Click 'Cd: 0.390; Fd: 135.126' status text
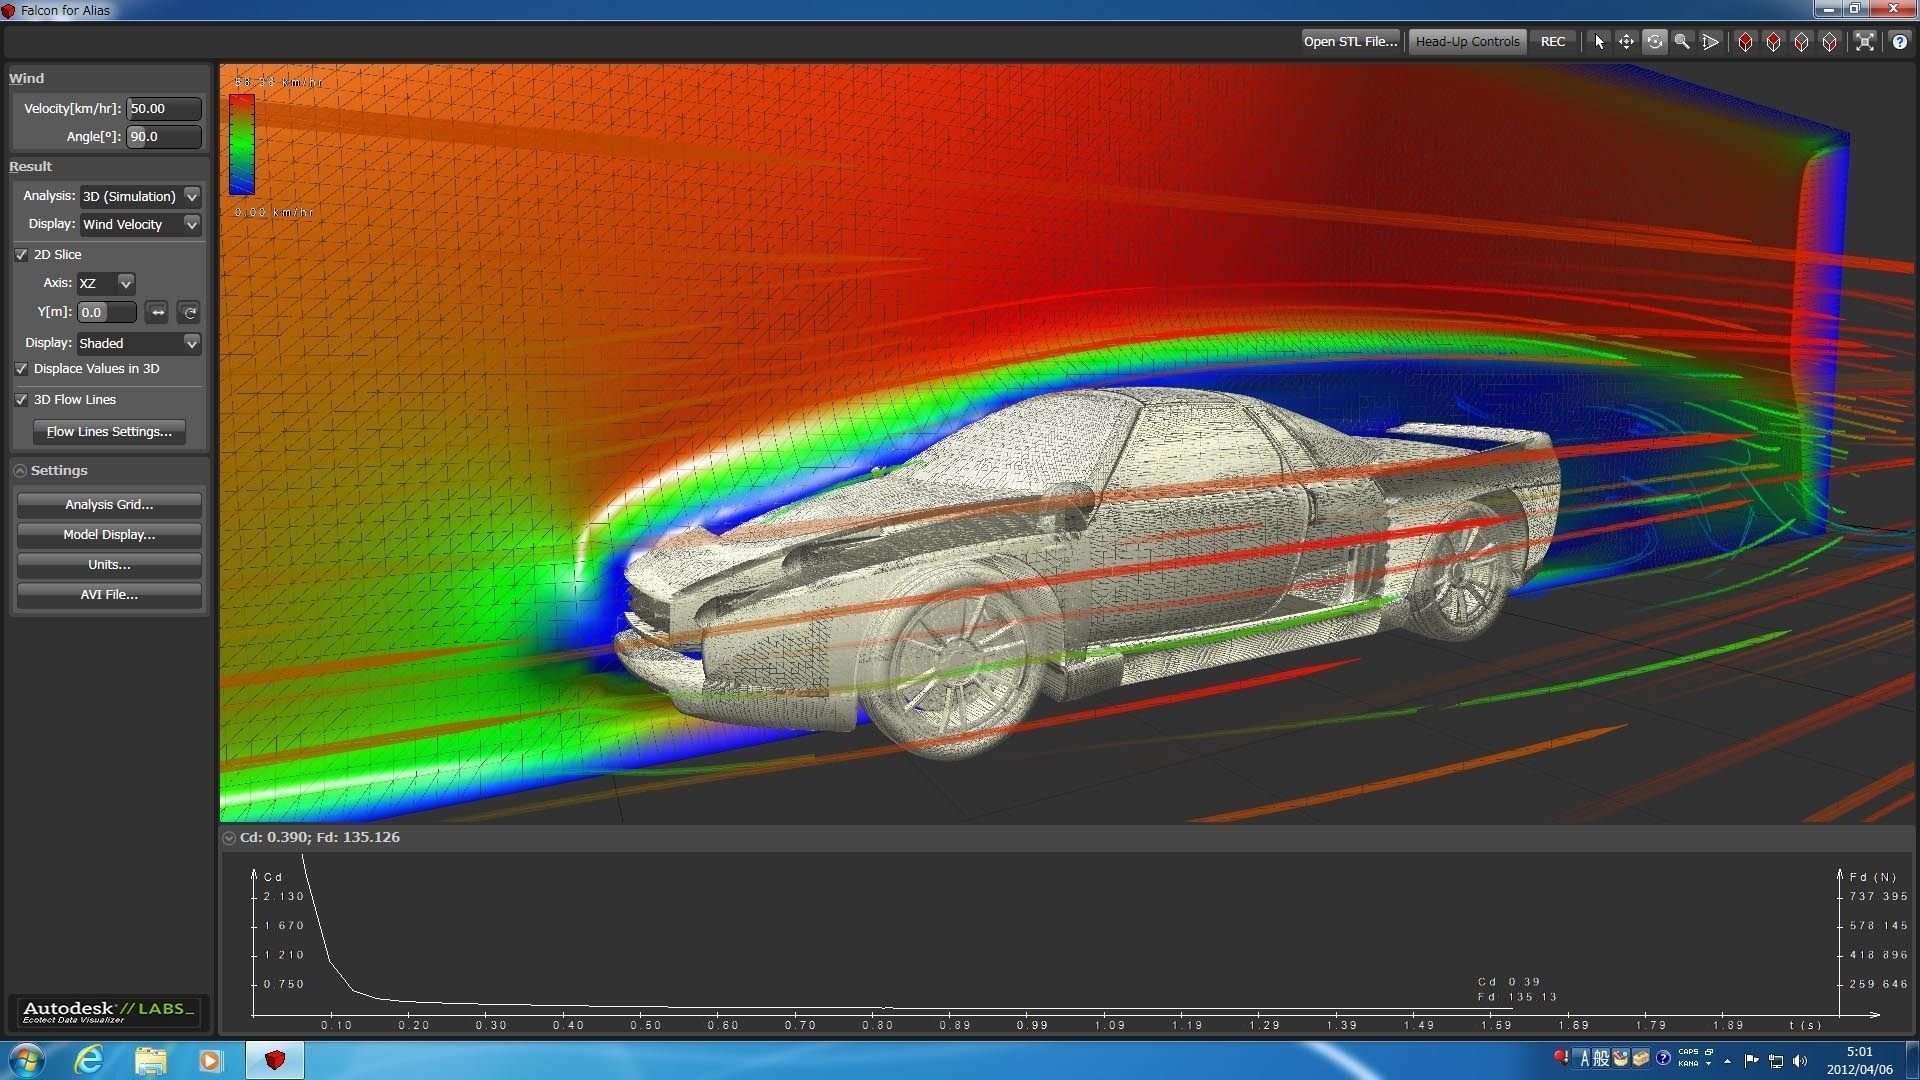 pyautogui.click(x=320, y=838)
